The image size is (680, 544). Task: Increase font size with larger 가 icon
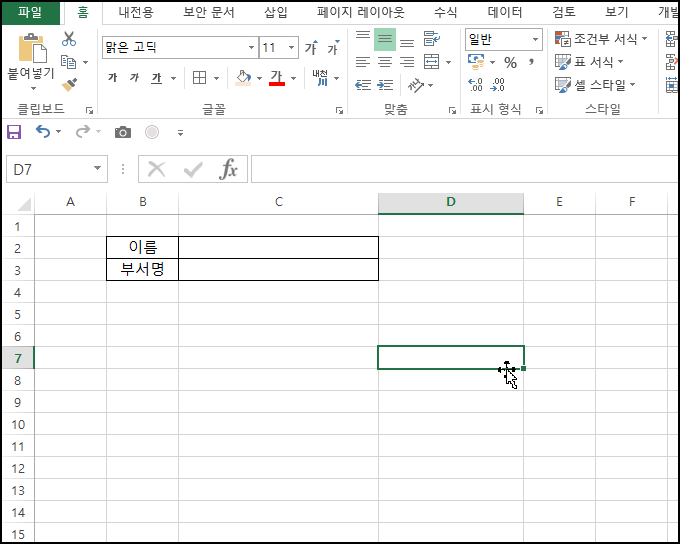point(311,47)
